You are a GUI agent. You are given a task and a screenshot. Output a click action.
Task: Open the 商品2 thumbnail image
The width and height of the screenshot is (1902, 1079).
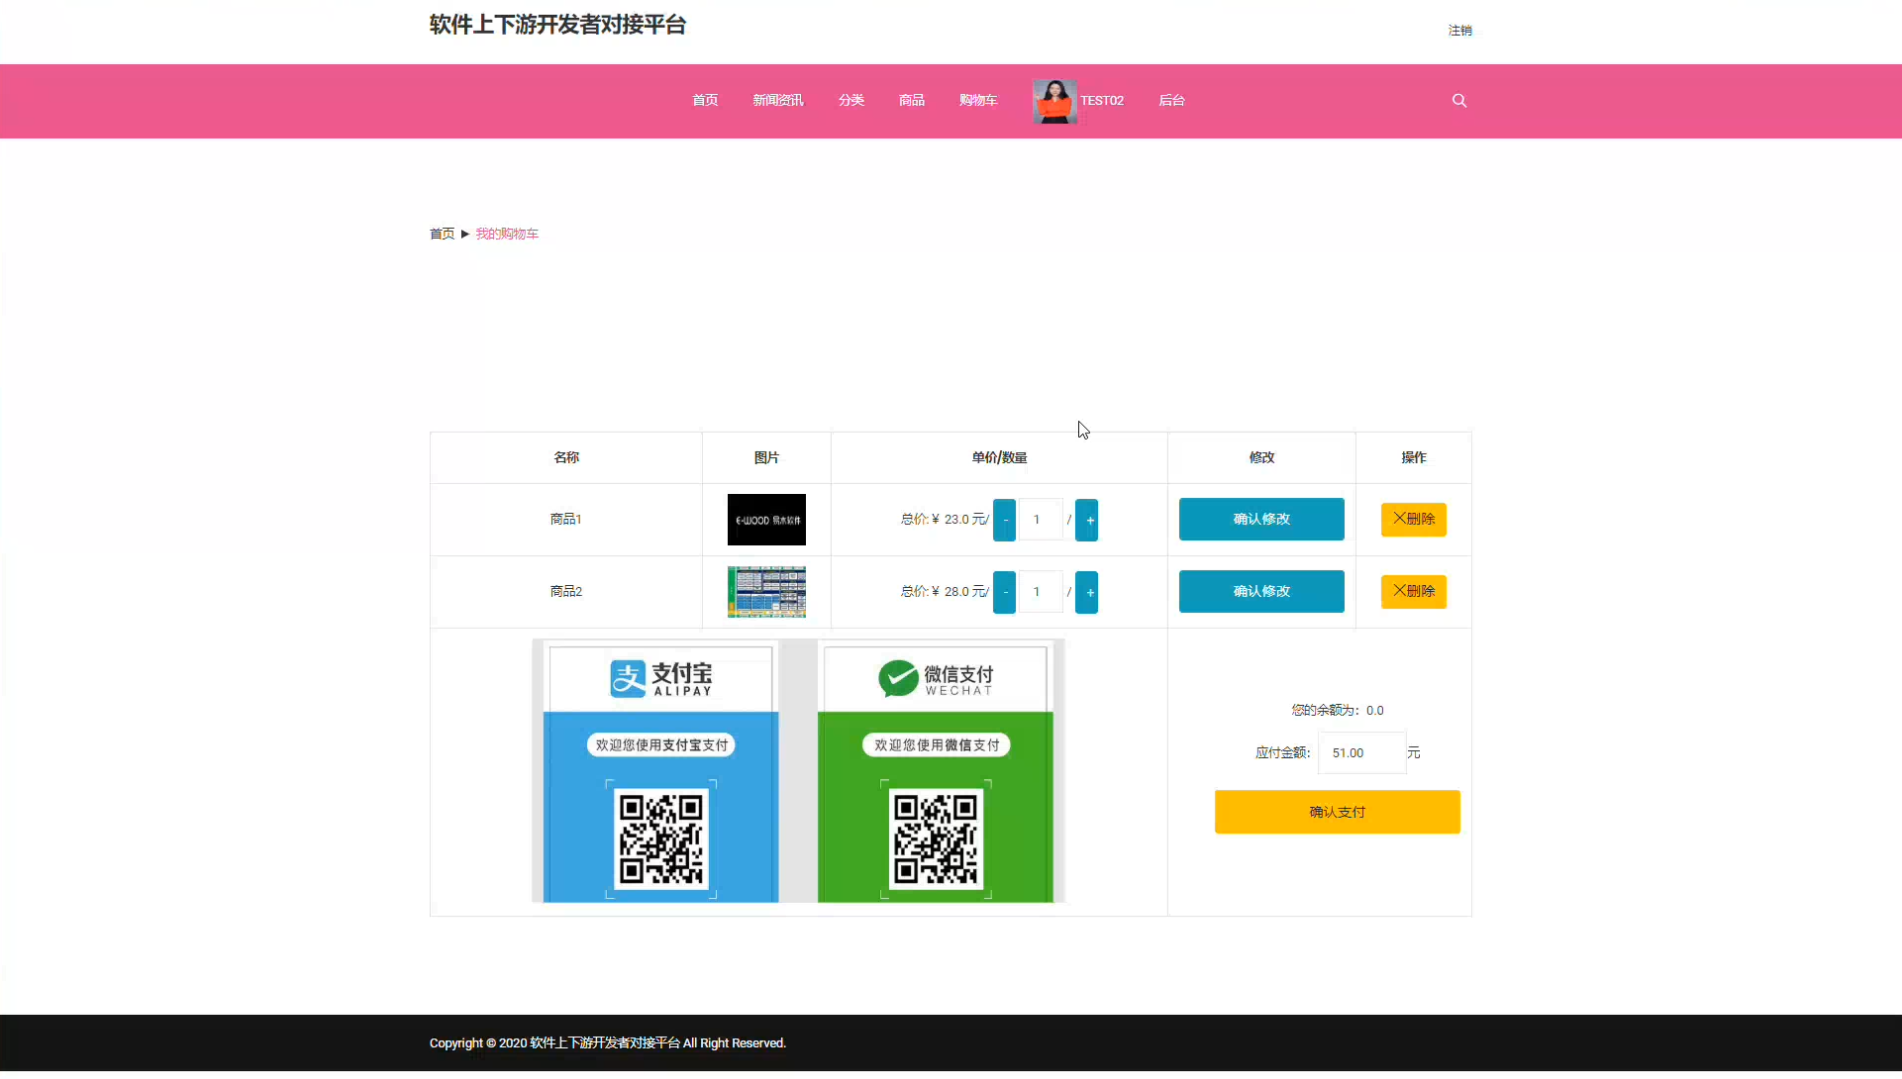(766, 592)
